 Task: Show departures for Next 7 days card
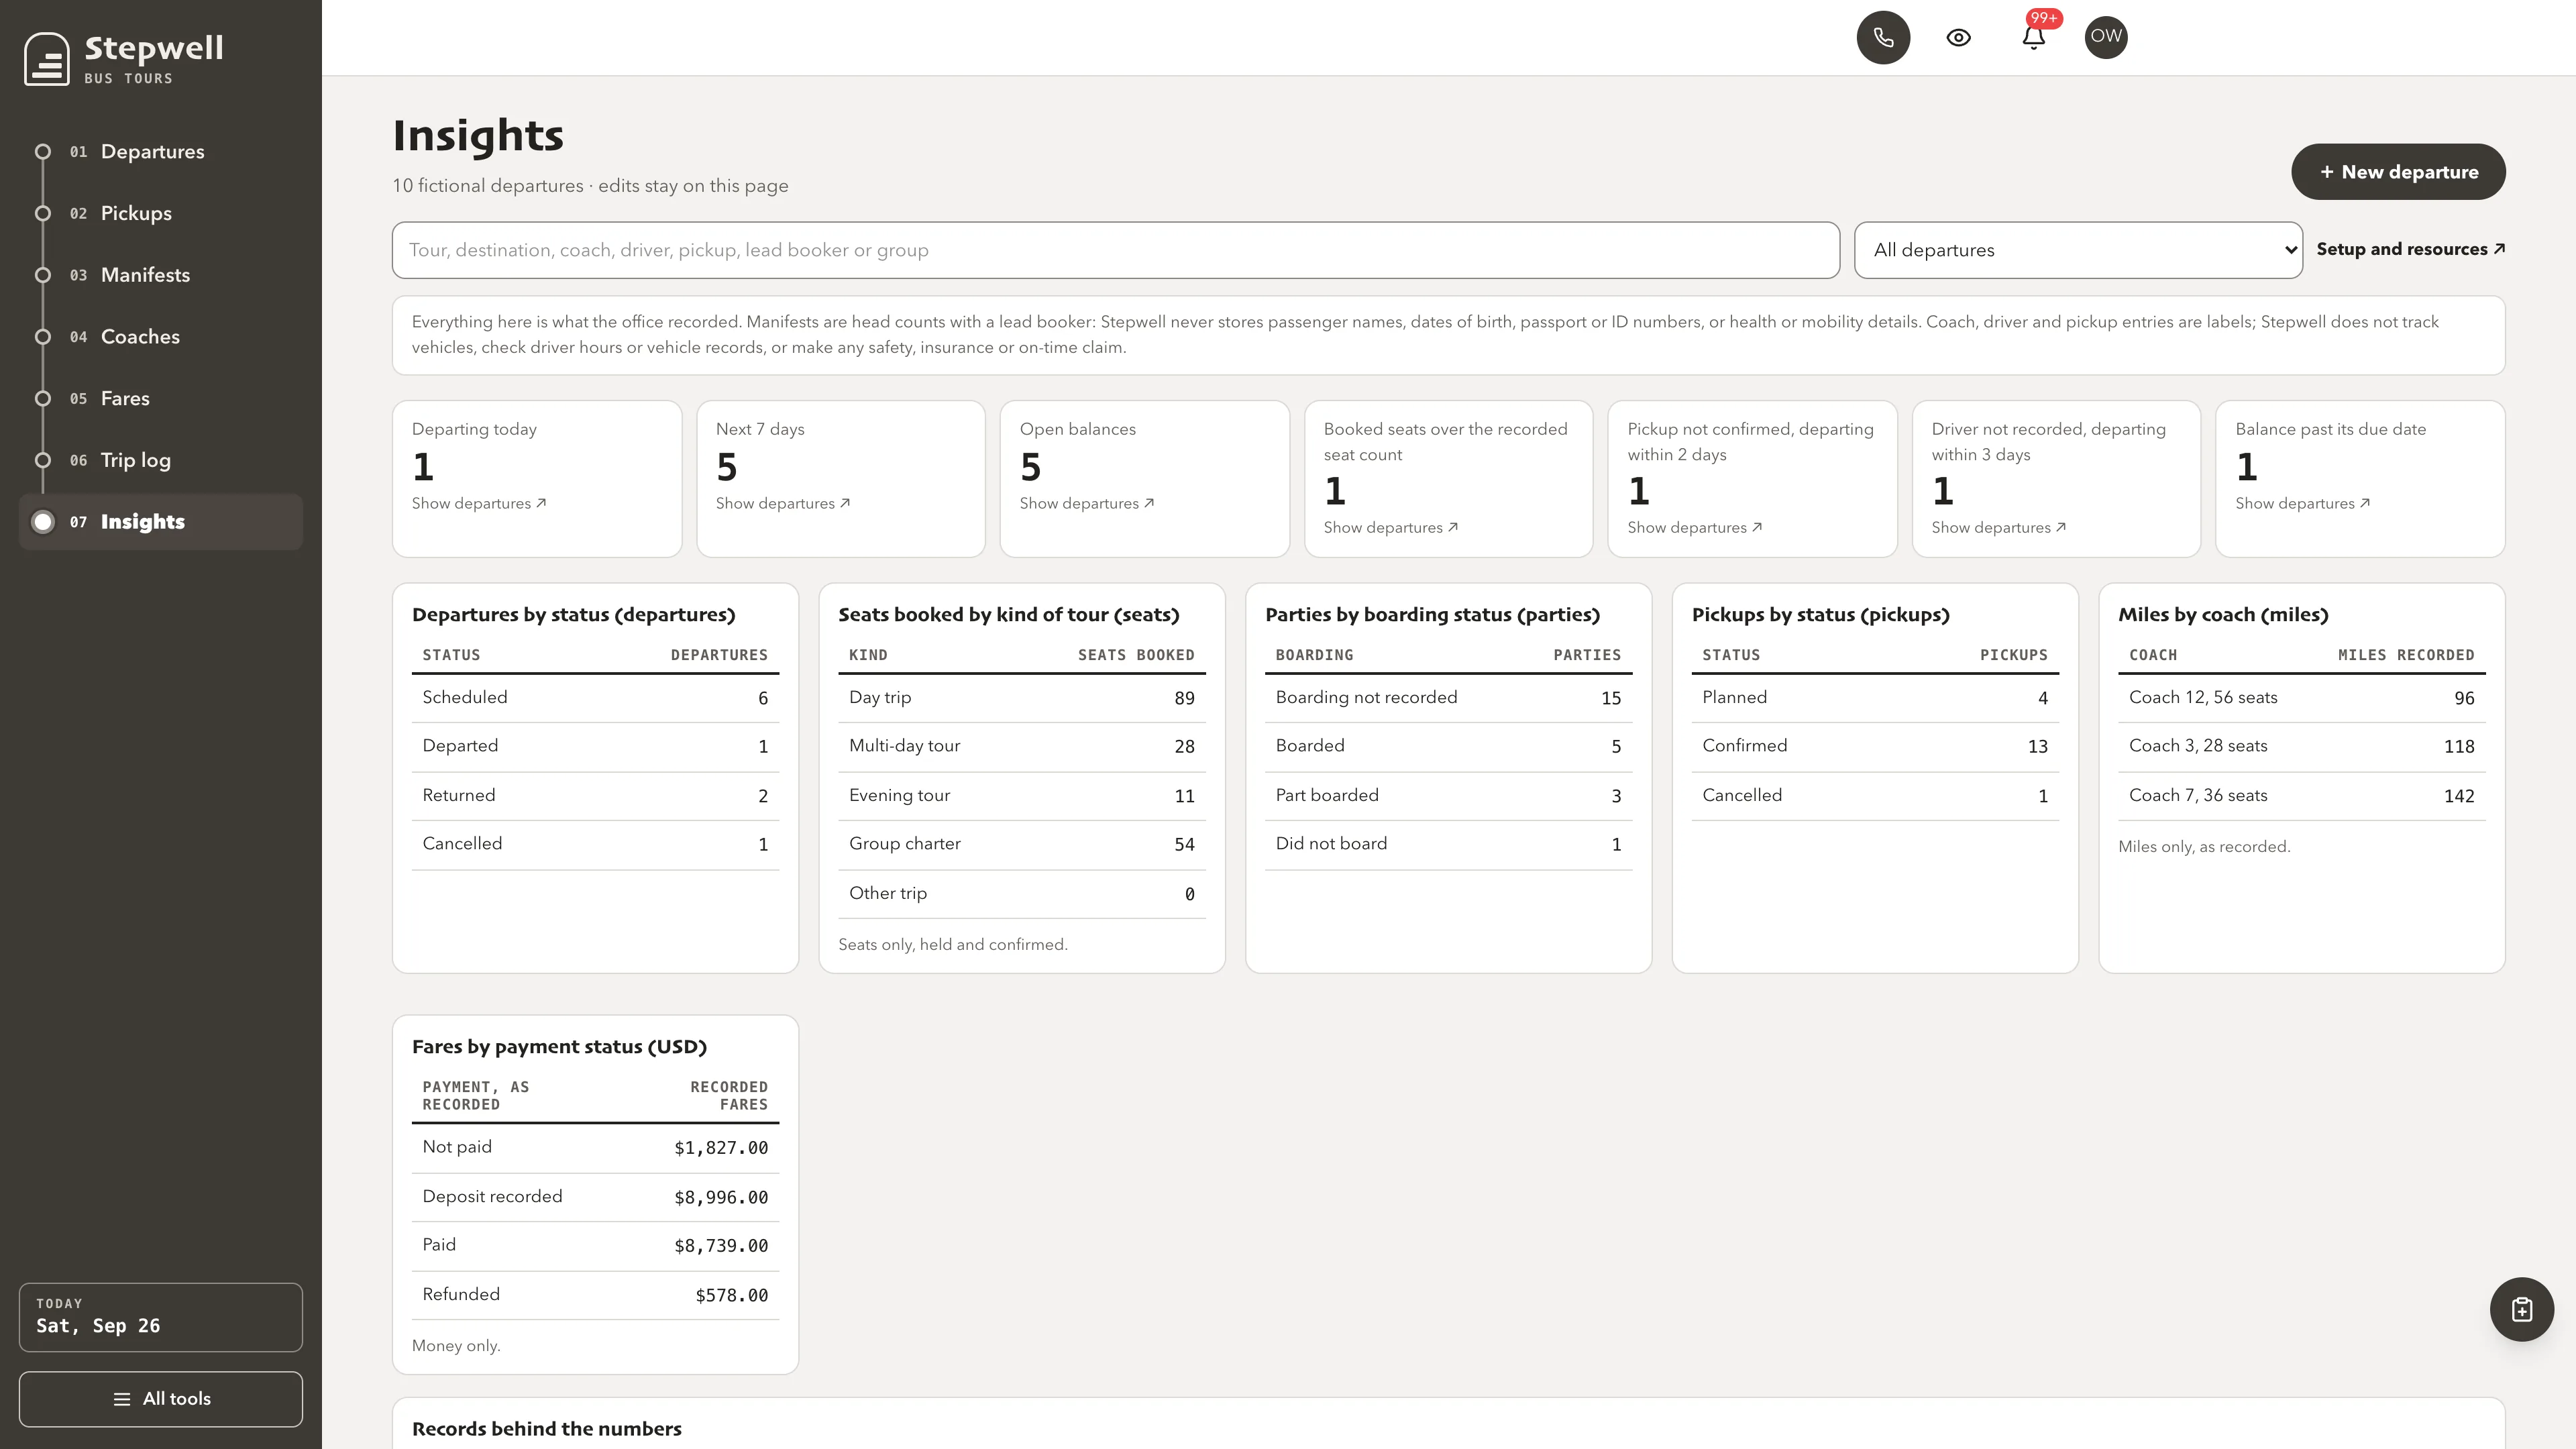[x=783, y=503]
